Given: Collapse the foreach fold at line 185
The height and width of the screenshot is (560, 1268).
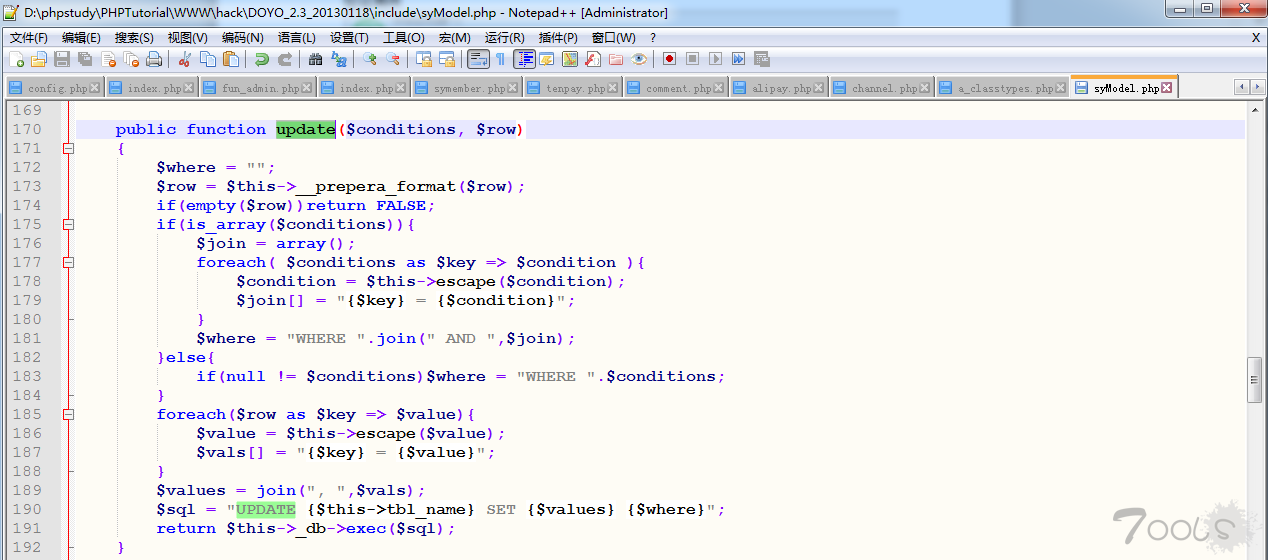Looking at the screenshot, I should 68,414.
